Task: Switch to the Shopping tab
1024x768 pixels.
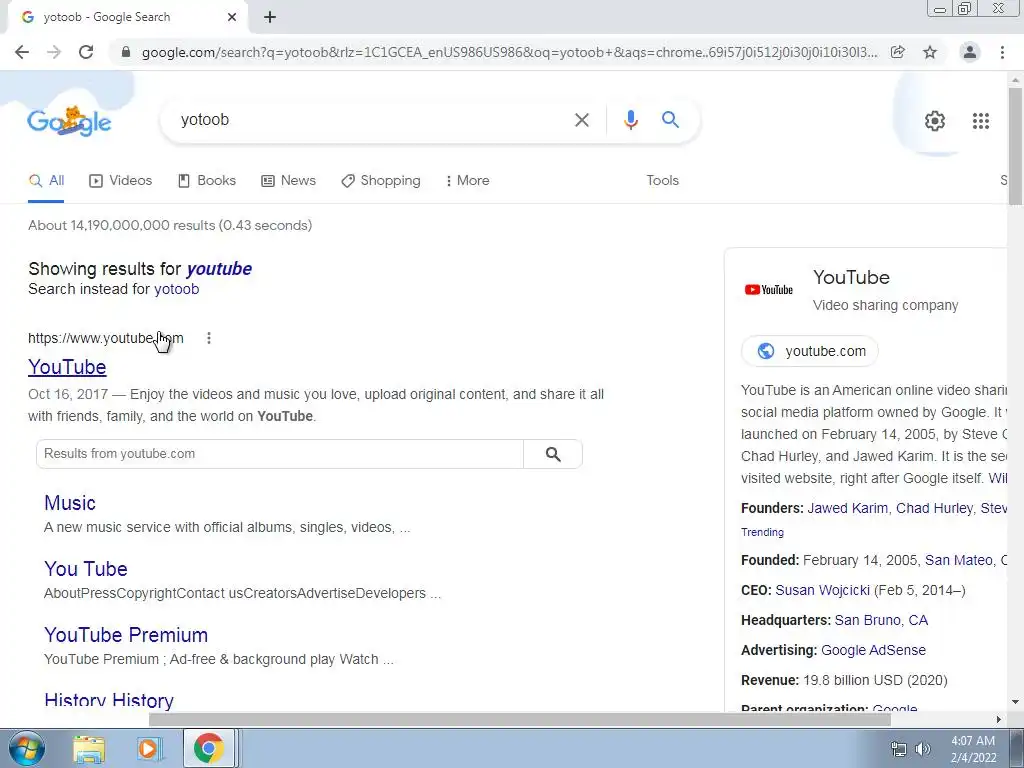Action: point(381,181)
